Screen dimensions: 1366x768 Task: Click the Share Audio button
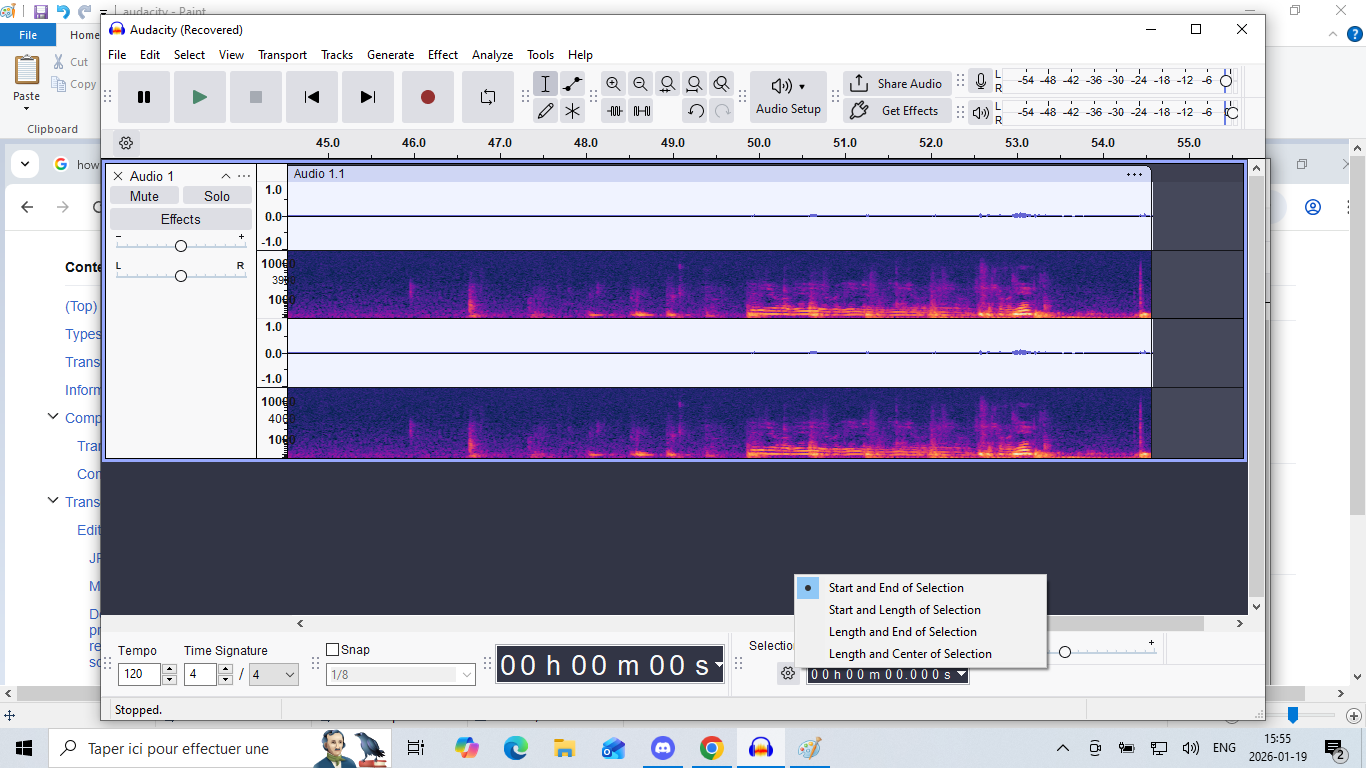pyautogui.click(x=897, y=84)
